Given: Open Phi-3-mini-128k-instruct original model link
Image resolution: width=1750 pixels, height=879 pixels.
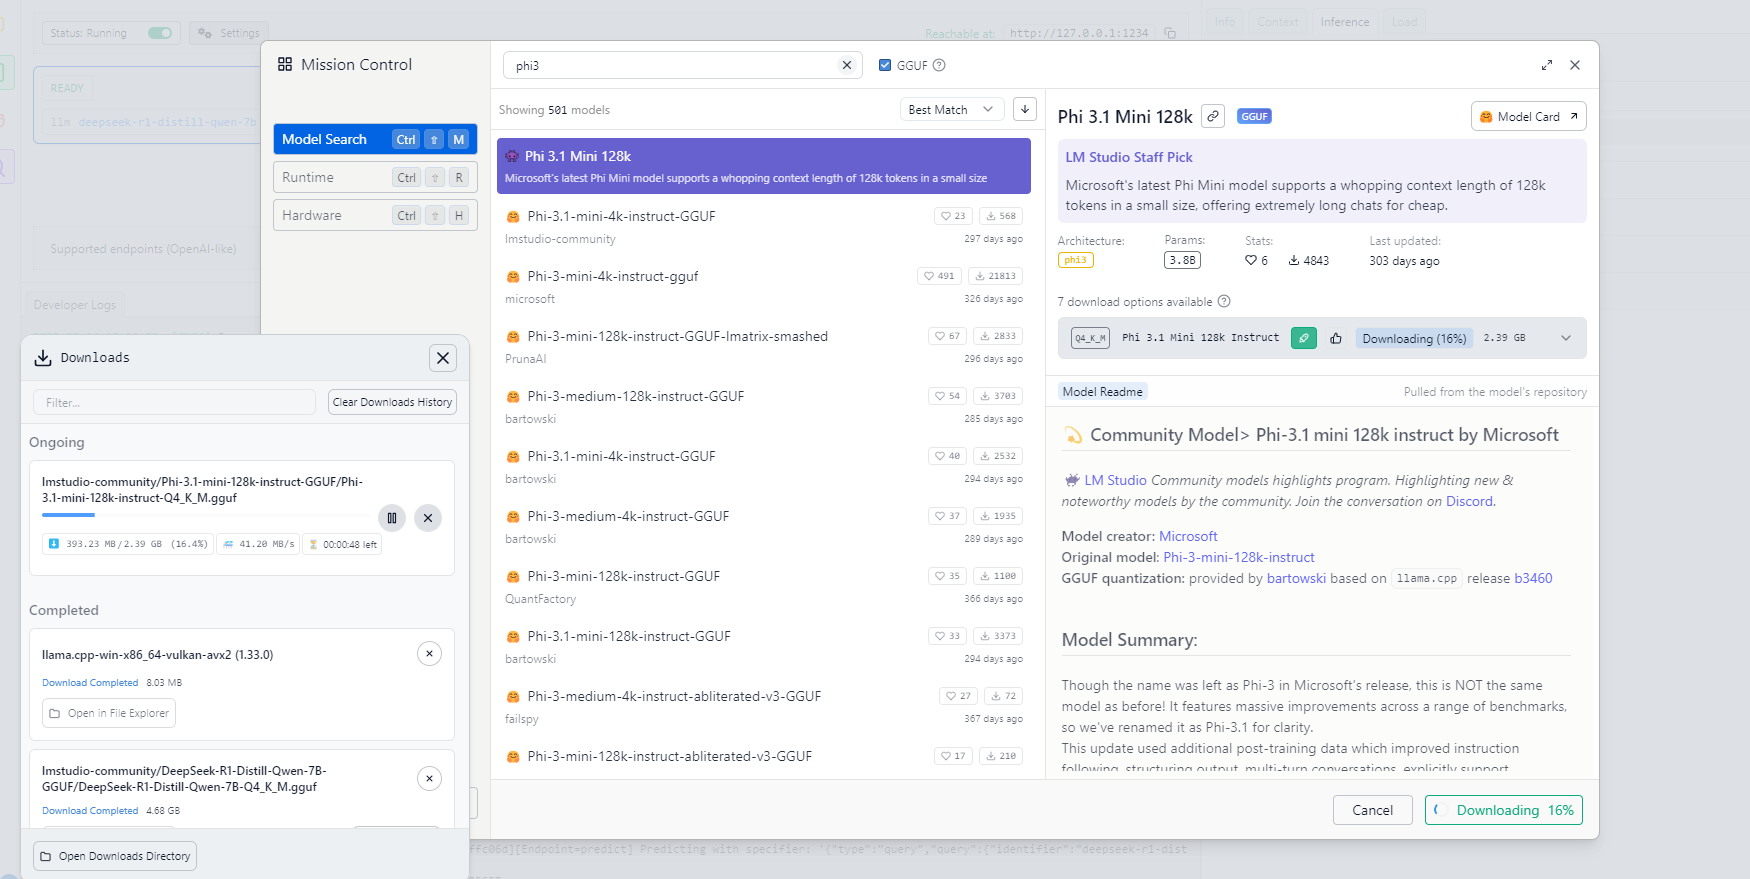Looking at the screenshot, I should [1238, 557].
